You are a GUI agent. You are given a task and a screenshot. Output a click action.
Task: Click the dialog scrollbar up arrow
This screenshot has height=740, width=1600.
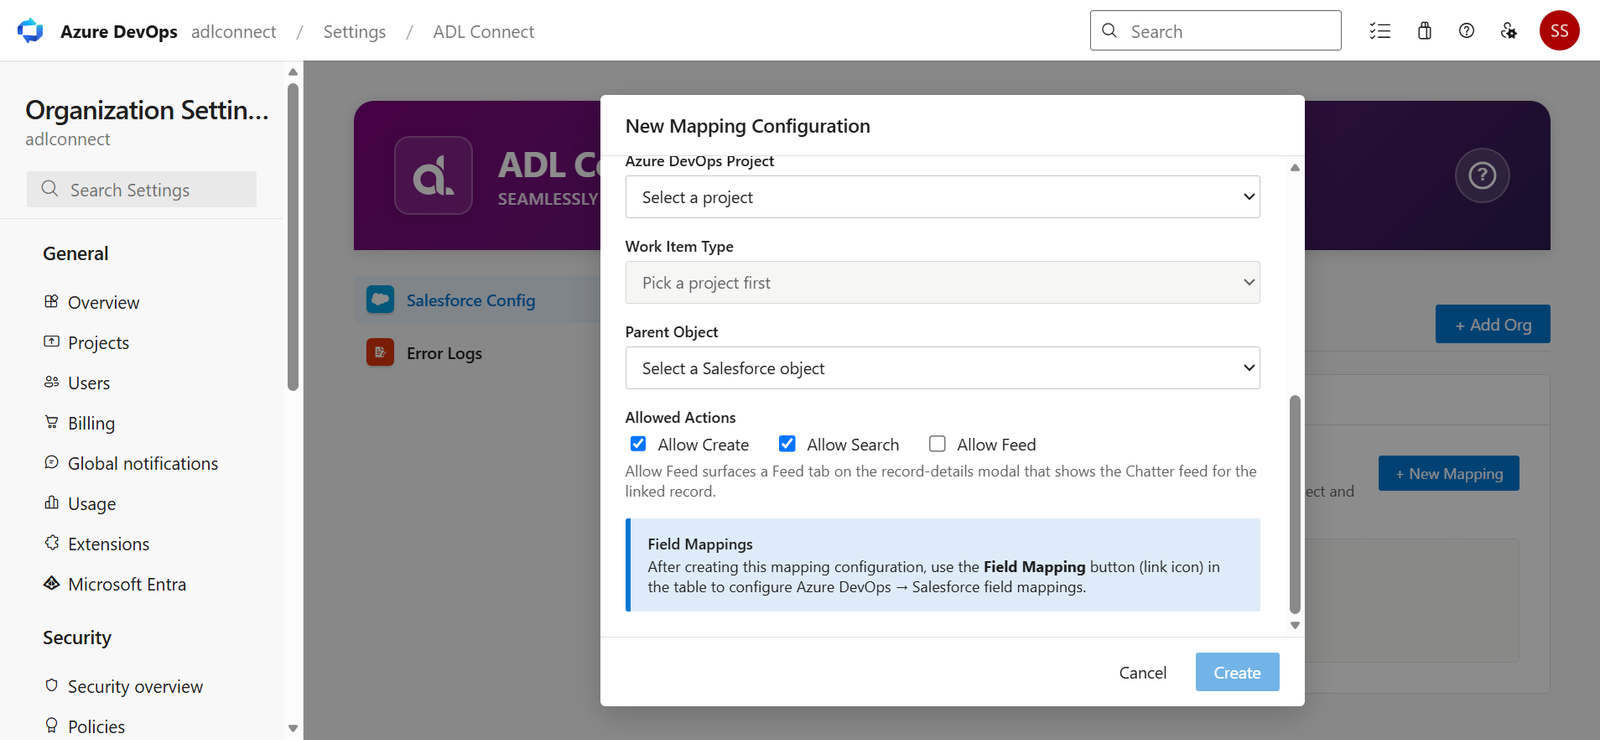click(x=1295, y=168)
